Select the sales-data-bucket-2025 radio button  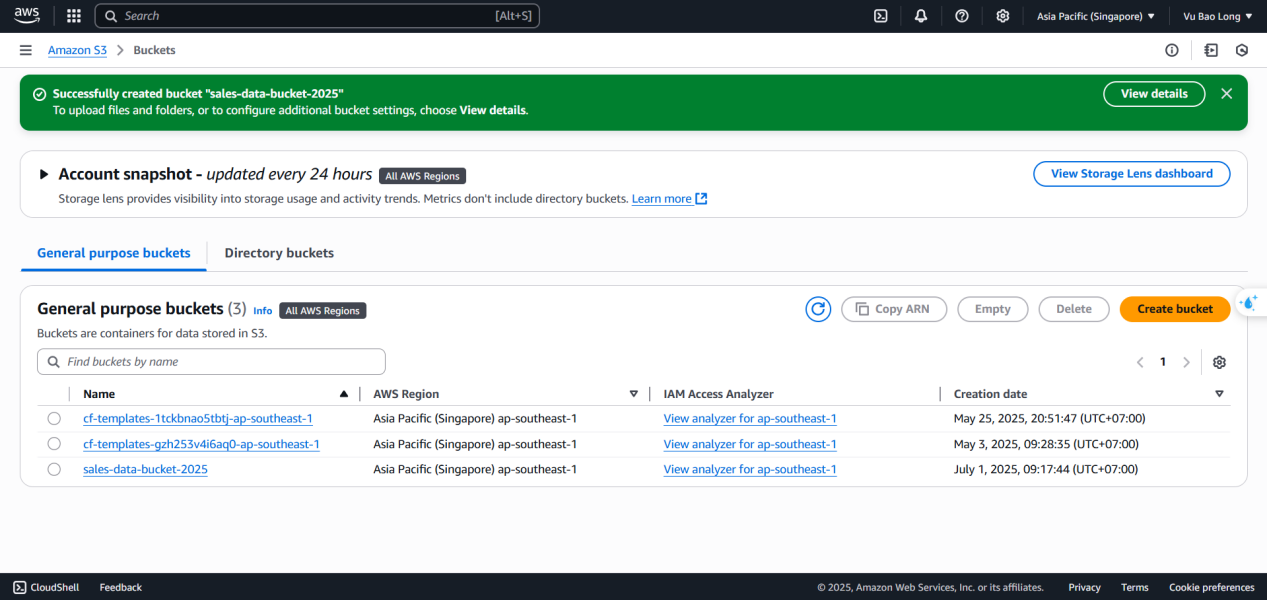pos(54,469)
